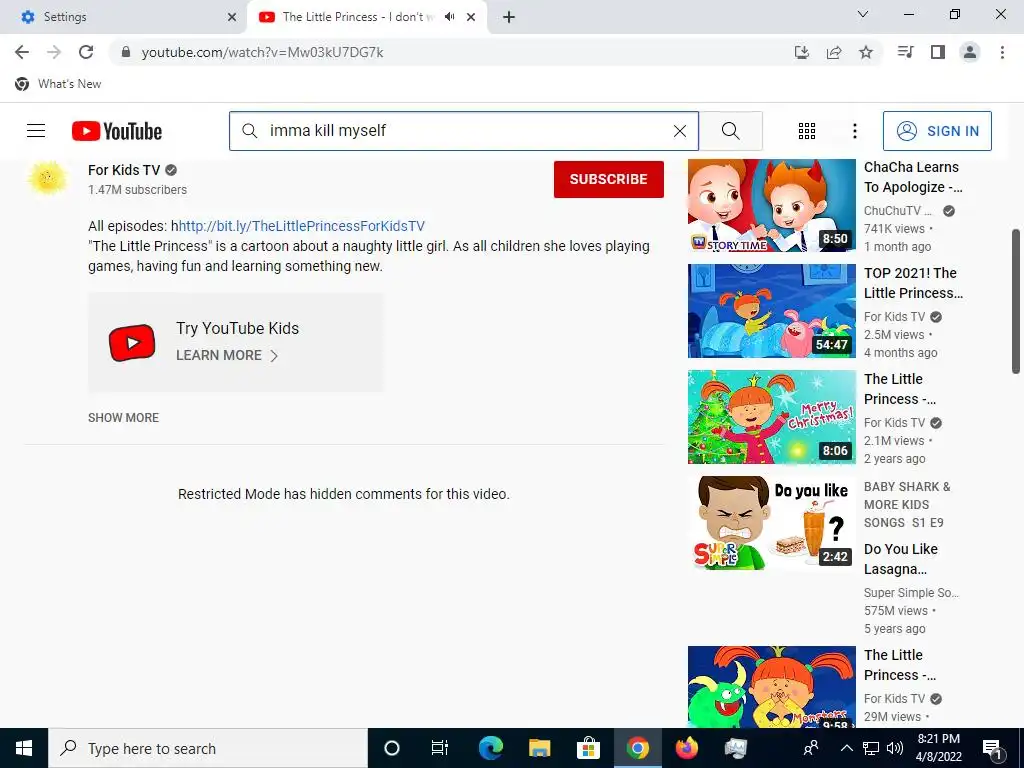Click the SIGN IN button
1024x768 pixels.
pos(937,131)
